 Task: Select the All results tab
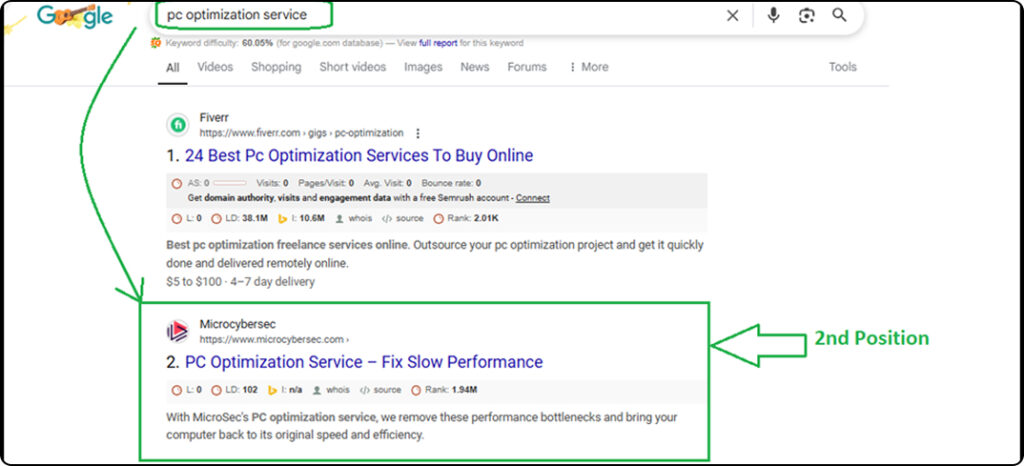[x=172, y=67]
